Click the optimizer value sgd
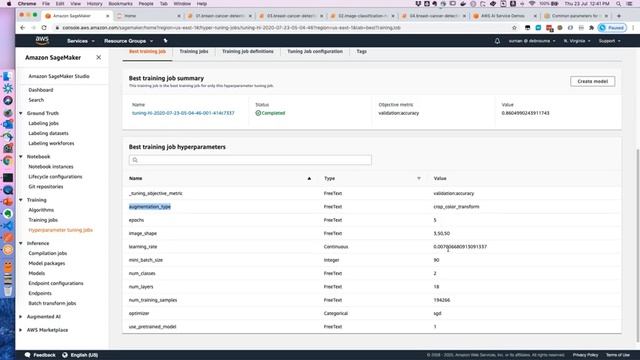The width and height of the screenshot is (640, 360). 437,313
